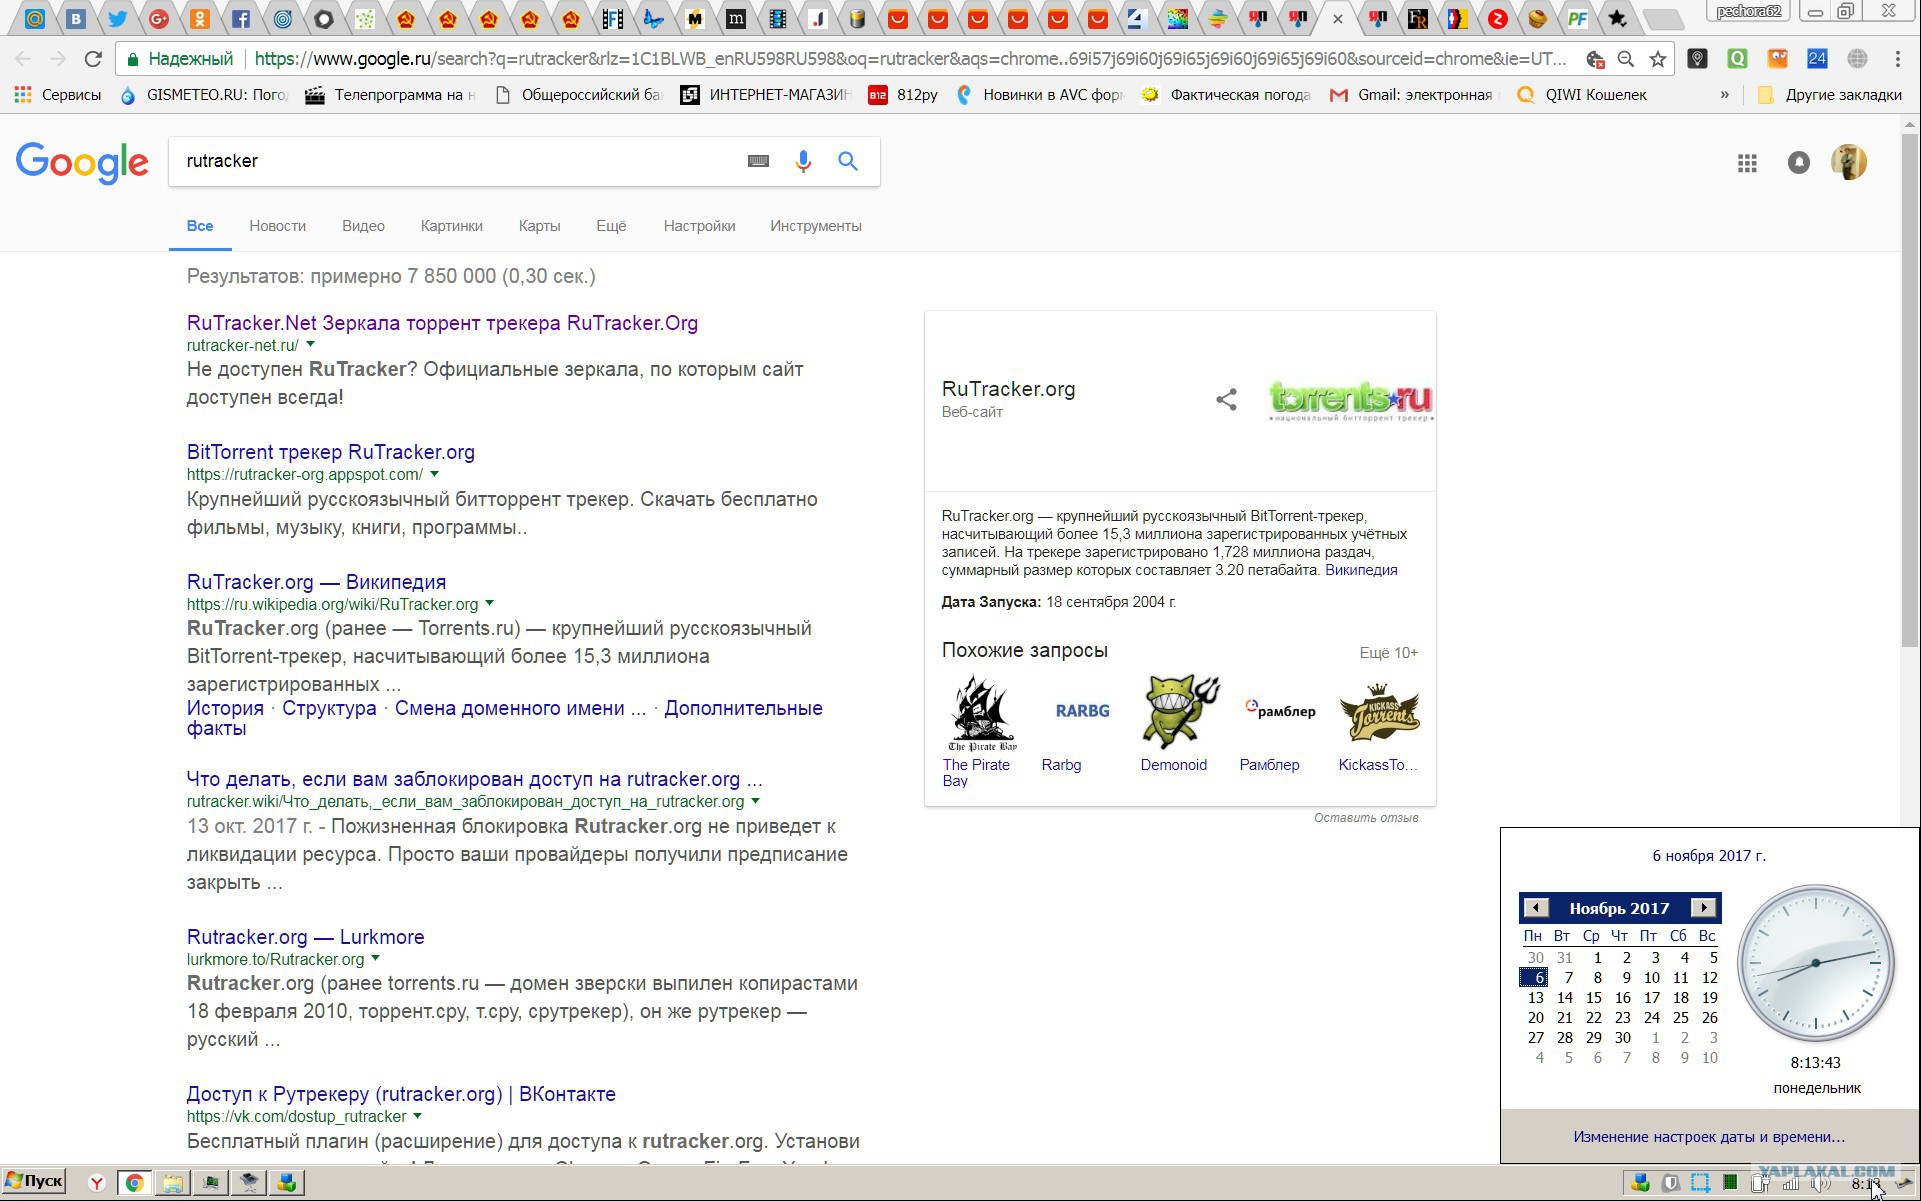Open search Инструменты
The height and width of the screenshot is (1201, 1921).
tap(816, 226)
